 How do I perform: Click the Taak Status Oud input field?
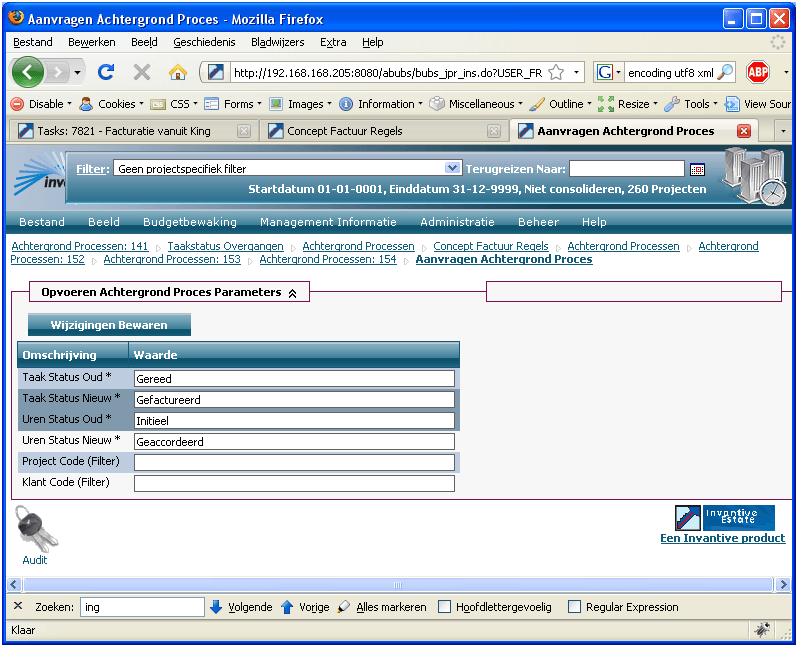(294, 379)
